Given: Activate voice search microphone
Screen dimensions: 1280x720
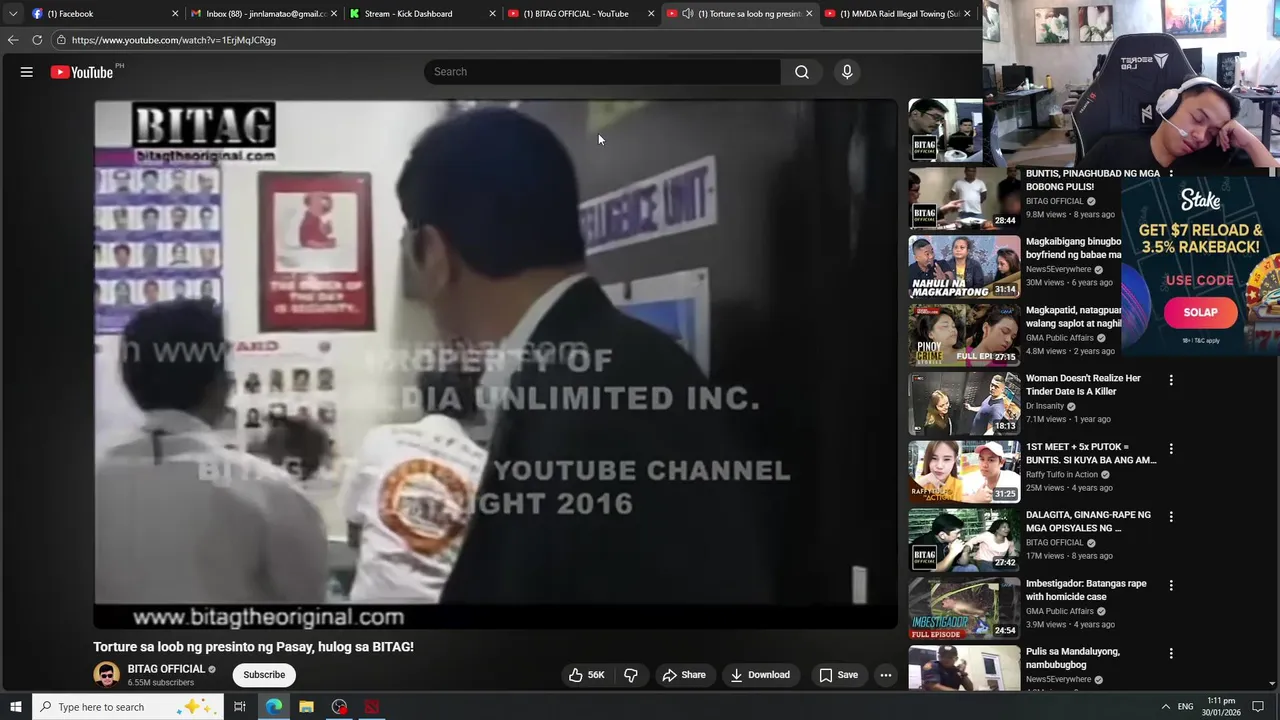Looking at the screenshot, I should [x=847, y=72].
